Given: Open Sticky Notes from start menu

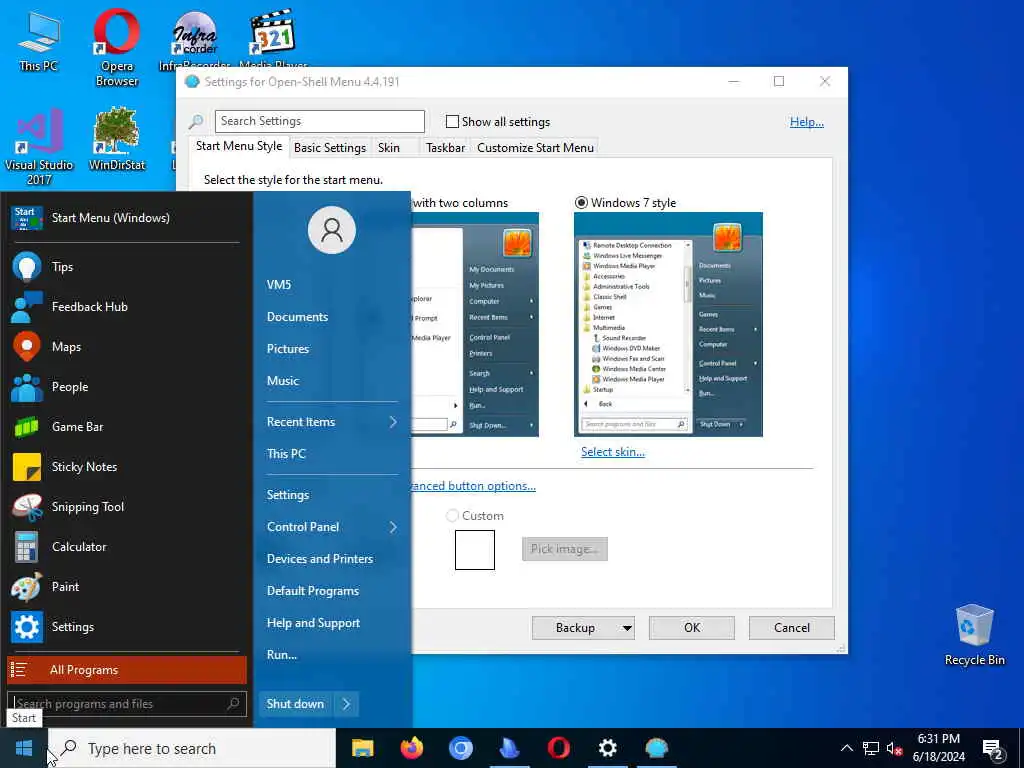Looking at the screenshot, I should [124, 466].
